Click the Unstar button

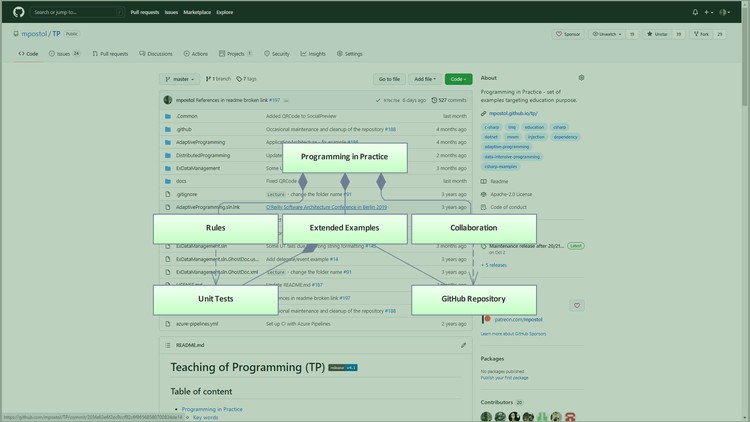pos(657,34)
